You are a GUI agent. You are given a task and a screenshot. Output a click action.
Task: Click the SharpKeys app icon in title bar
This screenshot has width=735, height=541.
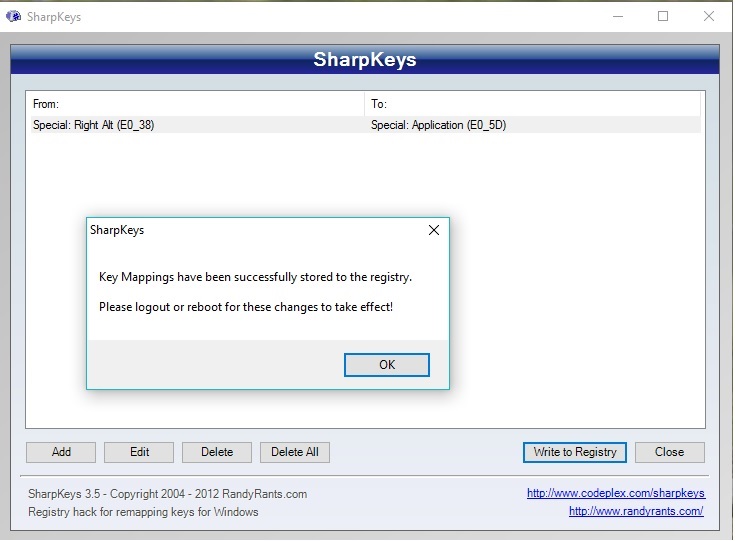pos(14,16)
